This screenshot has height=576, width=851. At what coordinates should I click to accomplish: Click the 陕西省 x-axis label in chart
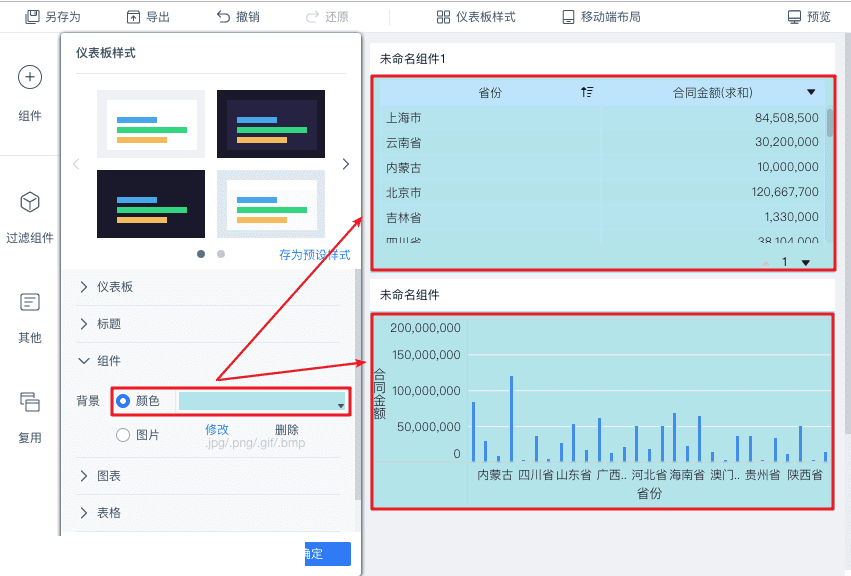click(805, 475)
